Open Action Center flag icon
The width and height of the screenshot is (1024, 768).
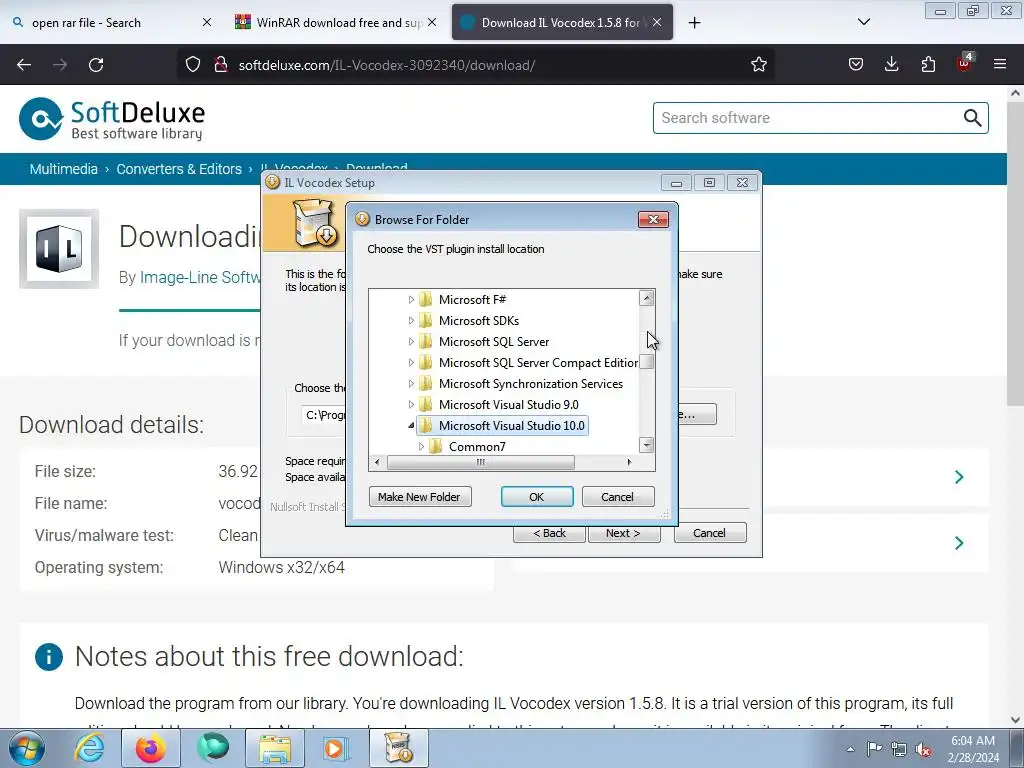pos(874,749)
